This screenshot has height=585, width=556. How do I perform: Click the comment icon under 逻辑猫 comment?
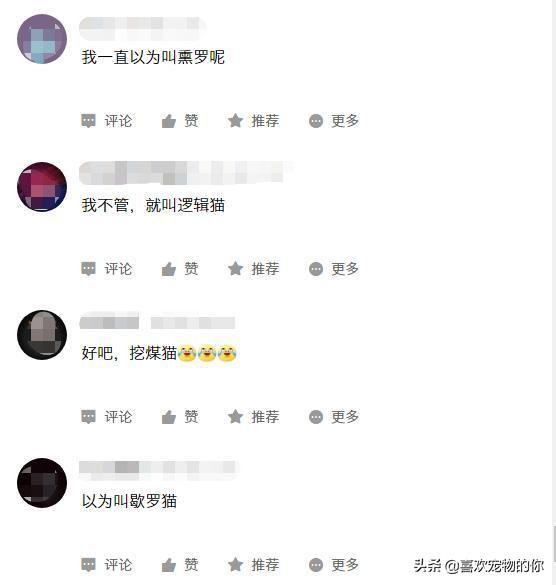(88, 269)
